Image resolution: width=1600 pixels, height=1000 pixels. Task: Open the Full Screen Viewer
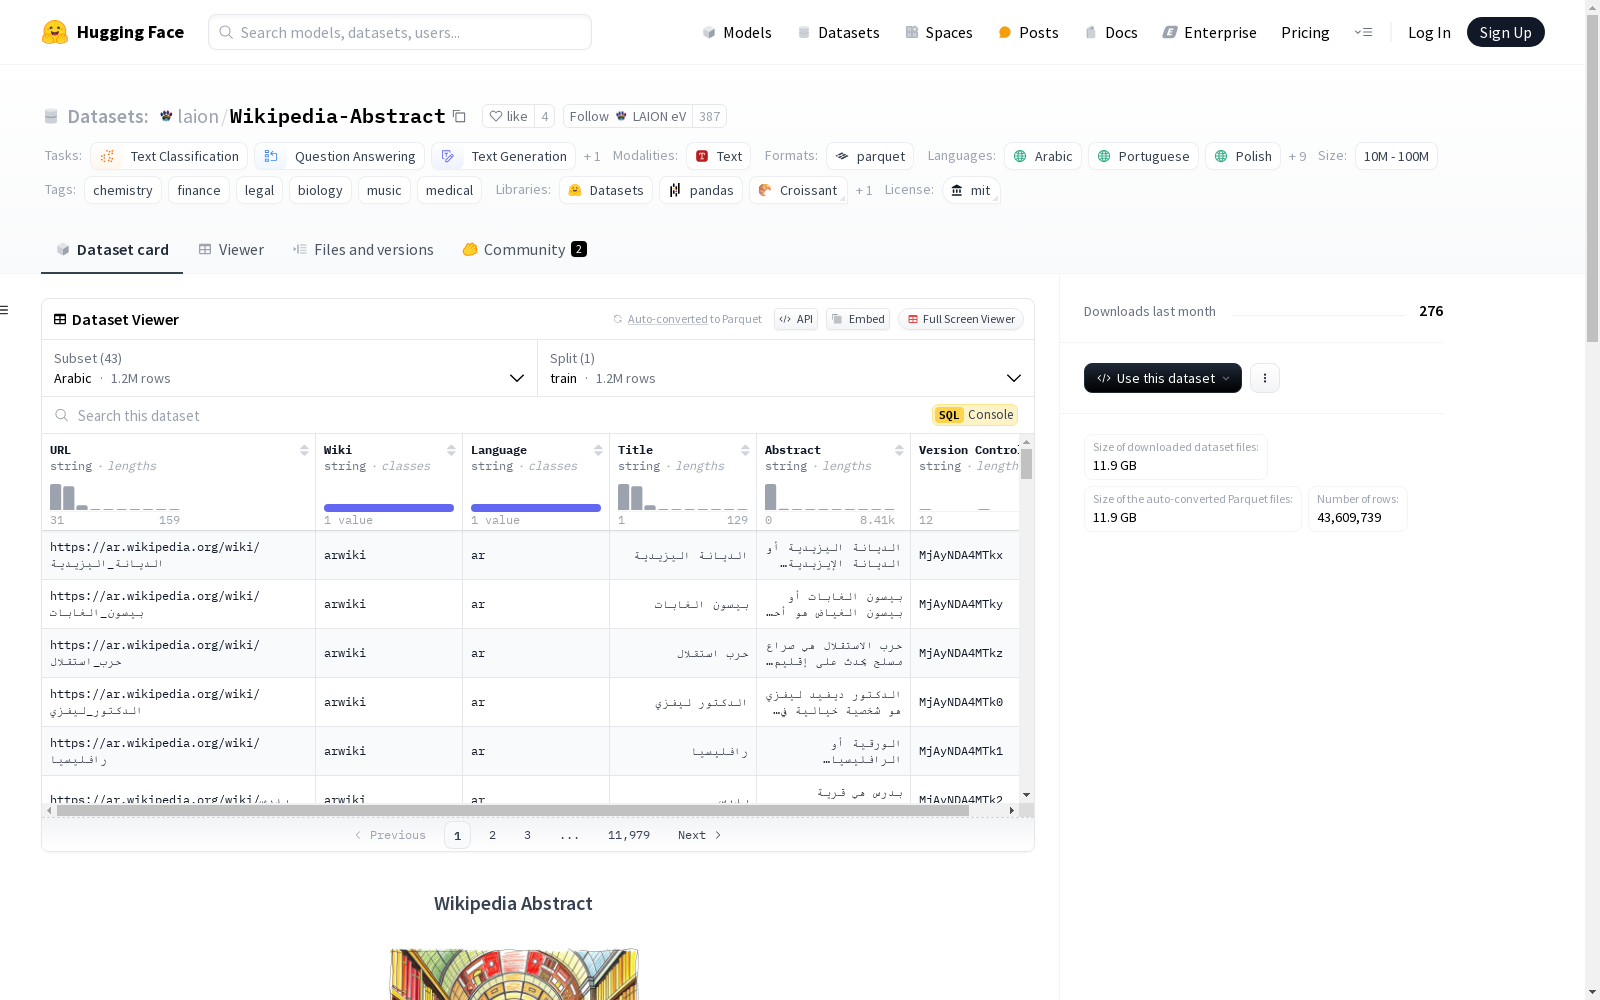point(961,319)
